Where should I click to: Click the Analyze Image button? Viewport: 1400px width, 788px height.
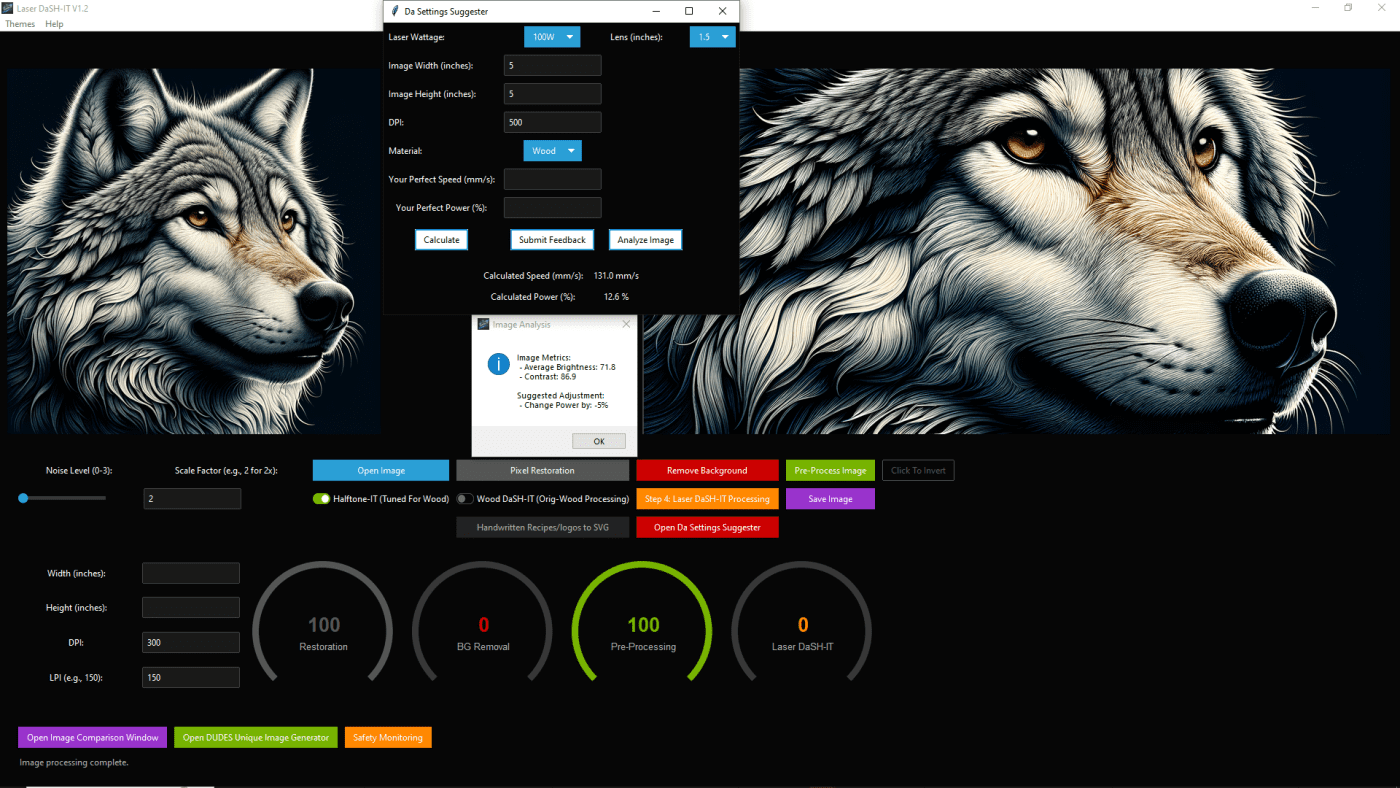click(x=646, y=240)
